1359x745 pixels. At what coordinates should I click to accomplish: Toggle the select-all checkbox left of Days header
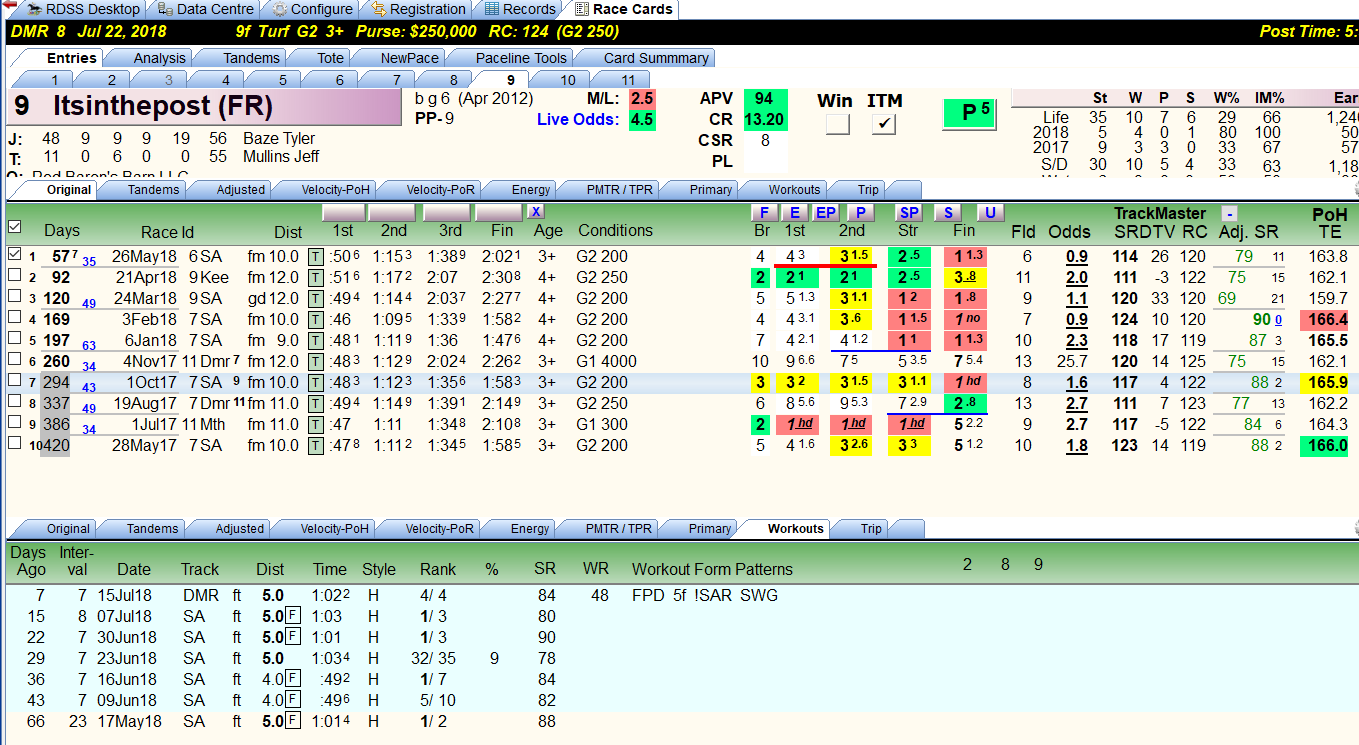(x=14, y=227)
